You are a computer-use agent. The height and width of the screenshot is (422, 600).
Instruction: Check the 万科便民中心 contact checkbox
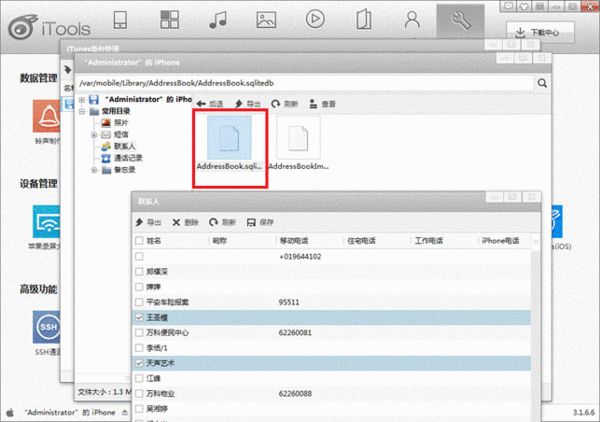139,332
